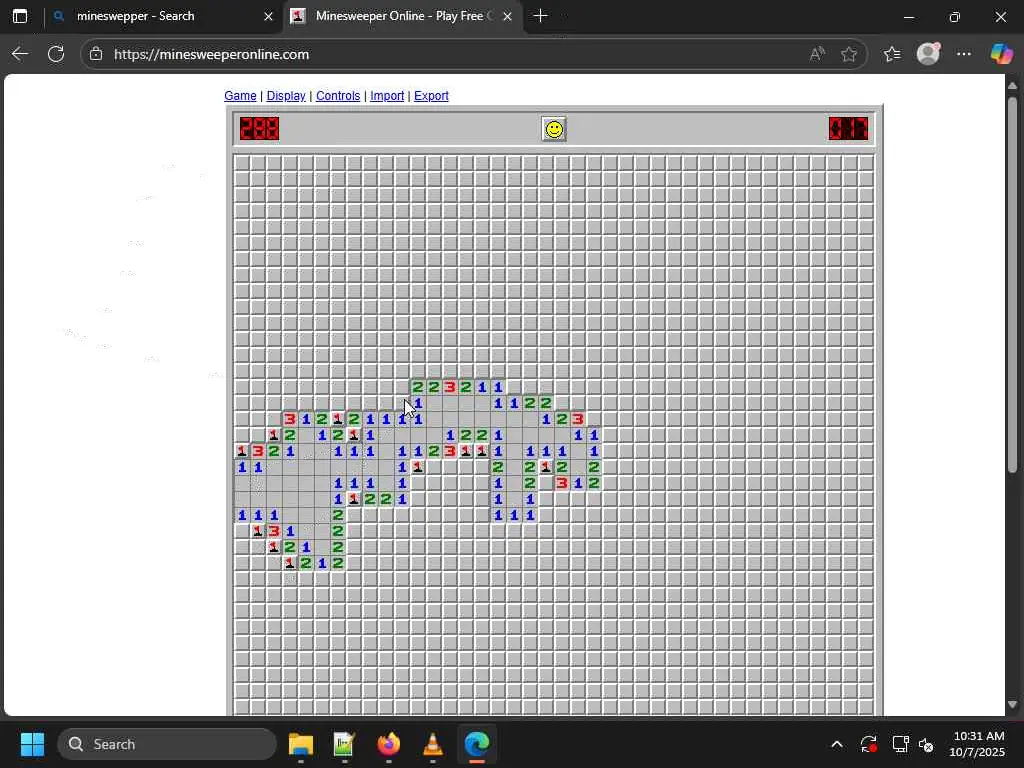Launch Firefox from the taskbar
This screenshot has height=768, width=1024.
[x=389, y=744]
